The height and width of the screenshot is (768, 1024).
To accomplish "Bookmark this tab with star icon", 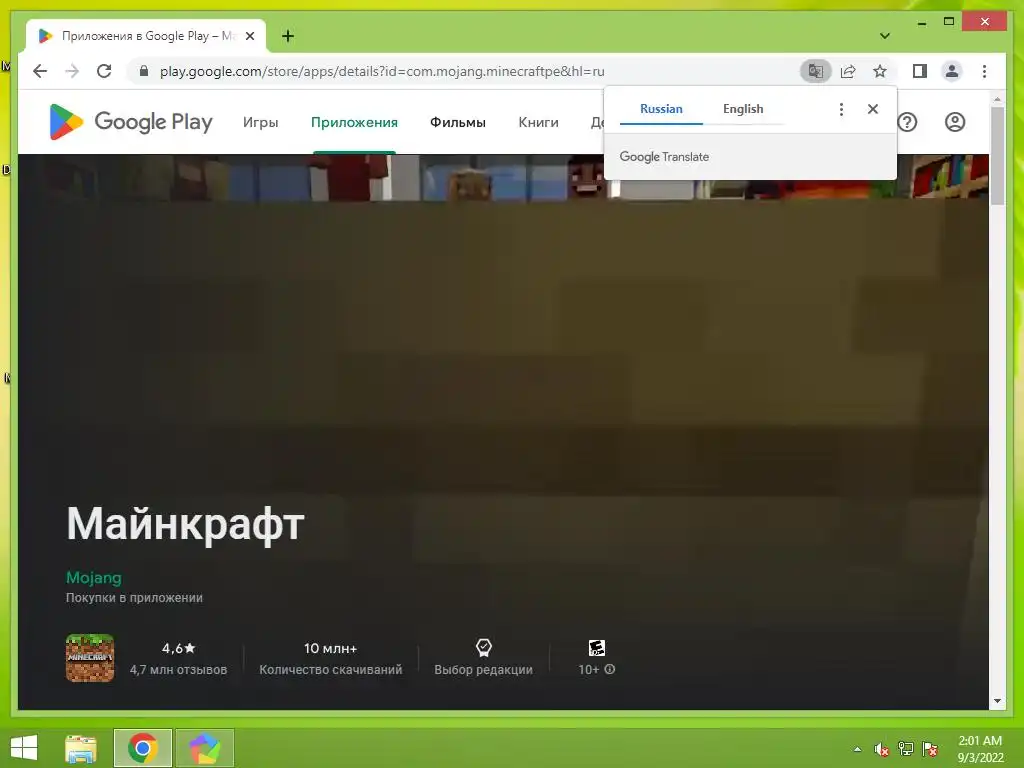I will pyautogui.click(x=880, y=71).
